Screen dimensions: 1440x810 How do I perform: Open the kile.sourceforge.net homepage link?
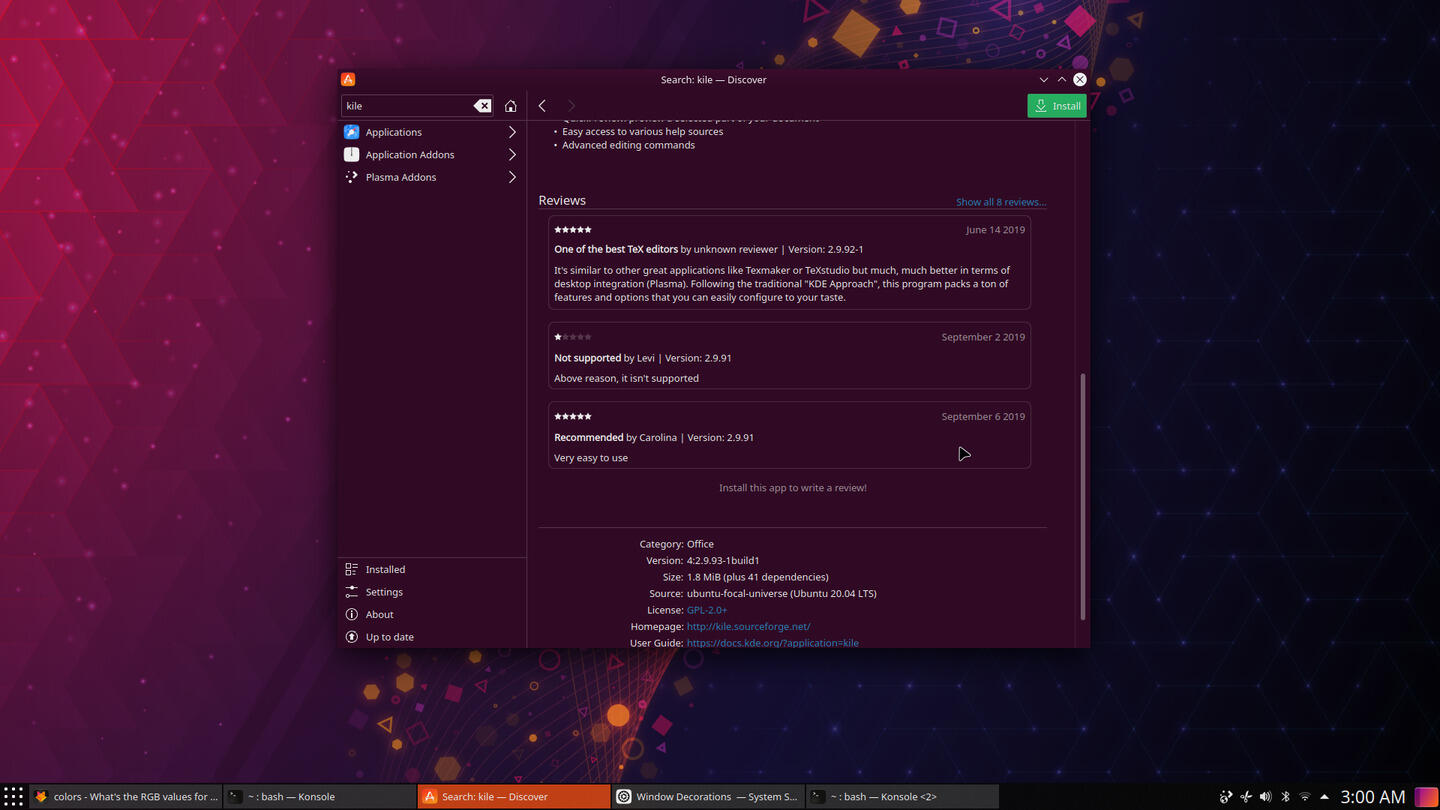pos(748,626)
